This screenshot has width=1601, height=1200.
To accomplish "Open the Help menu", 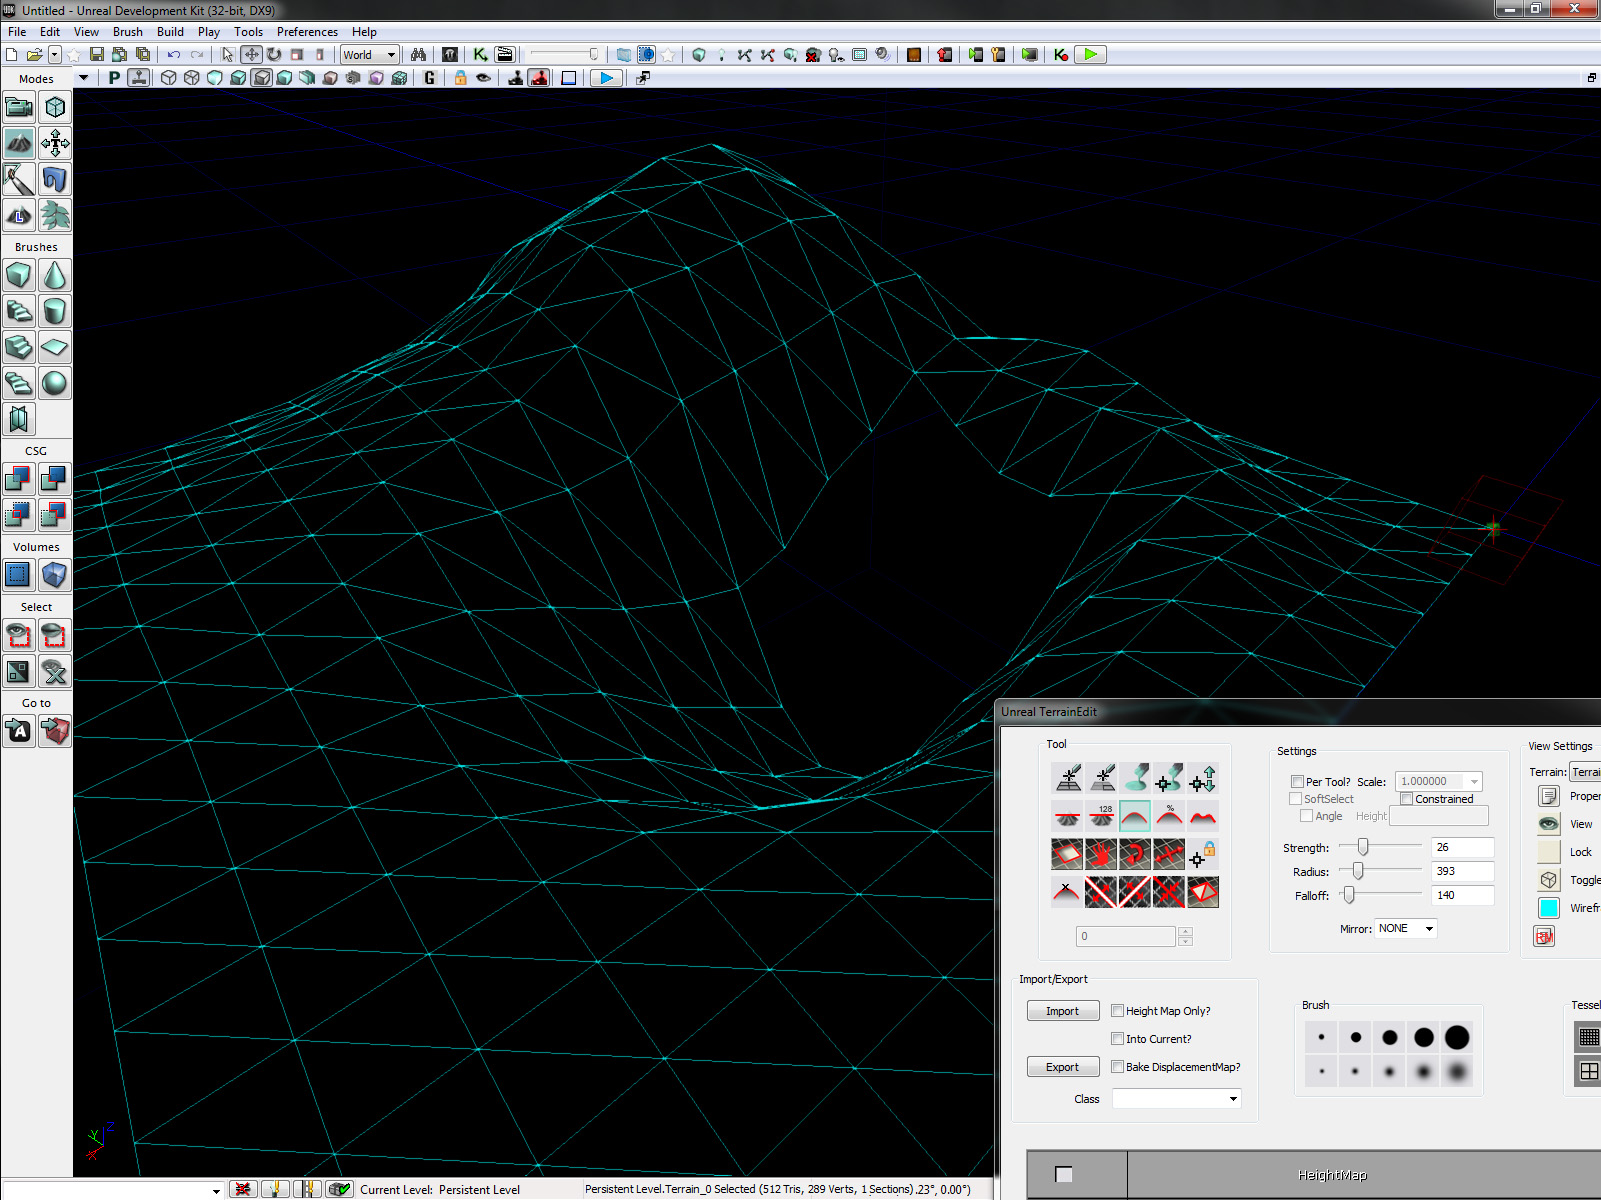I will click(x=364, y=32).
